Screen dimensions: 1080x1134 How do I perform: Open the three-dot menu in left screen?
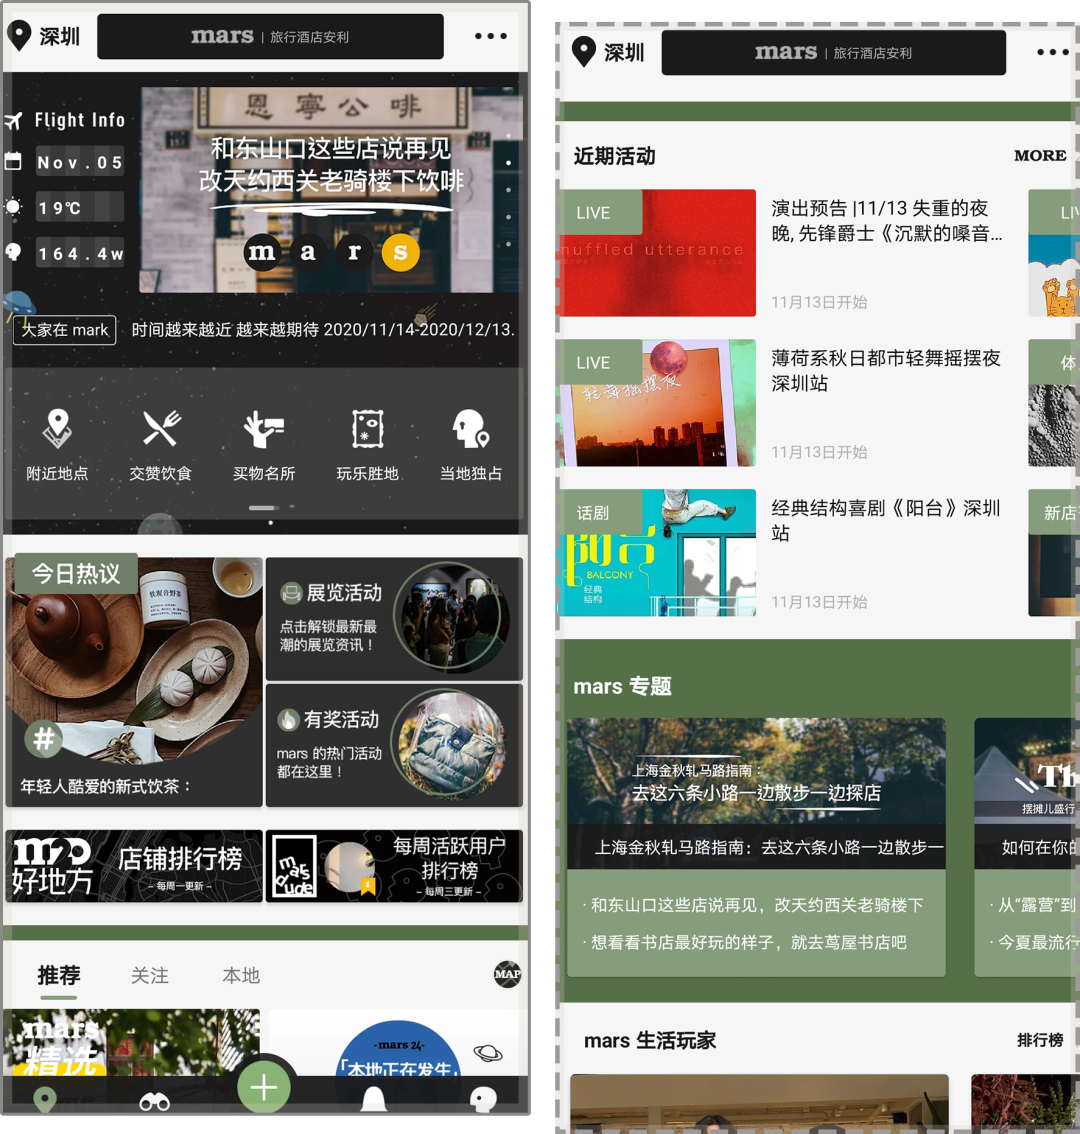(490, 35)
